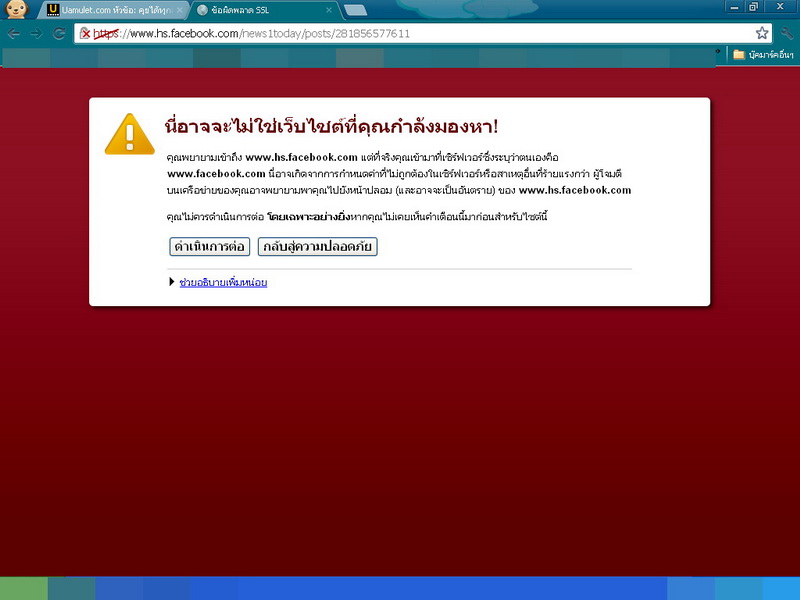Viewport: 800px width, 600px height.
Task: Expand the bookmarks bar overflow chevron
Action: pyautogui.click(x=718, y=50)
